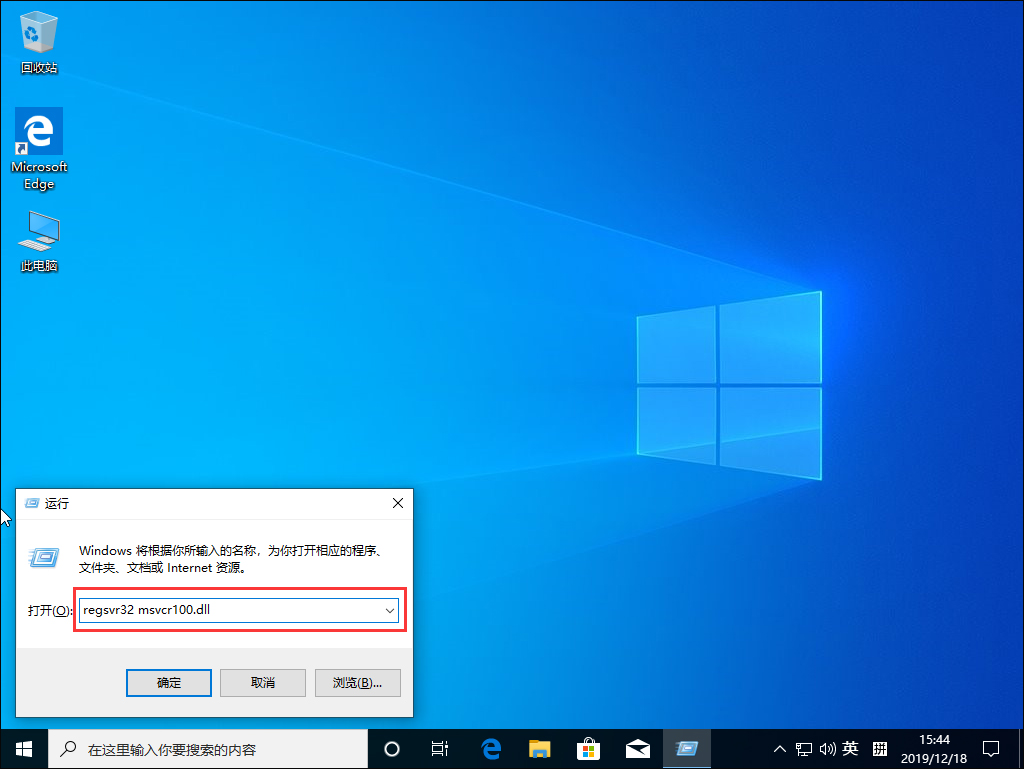Click the network icon in the system tray

pyautogui.click(x=803, y=748)
